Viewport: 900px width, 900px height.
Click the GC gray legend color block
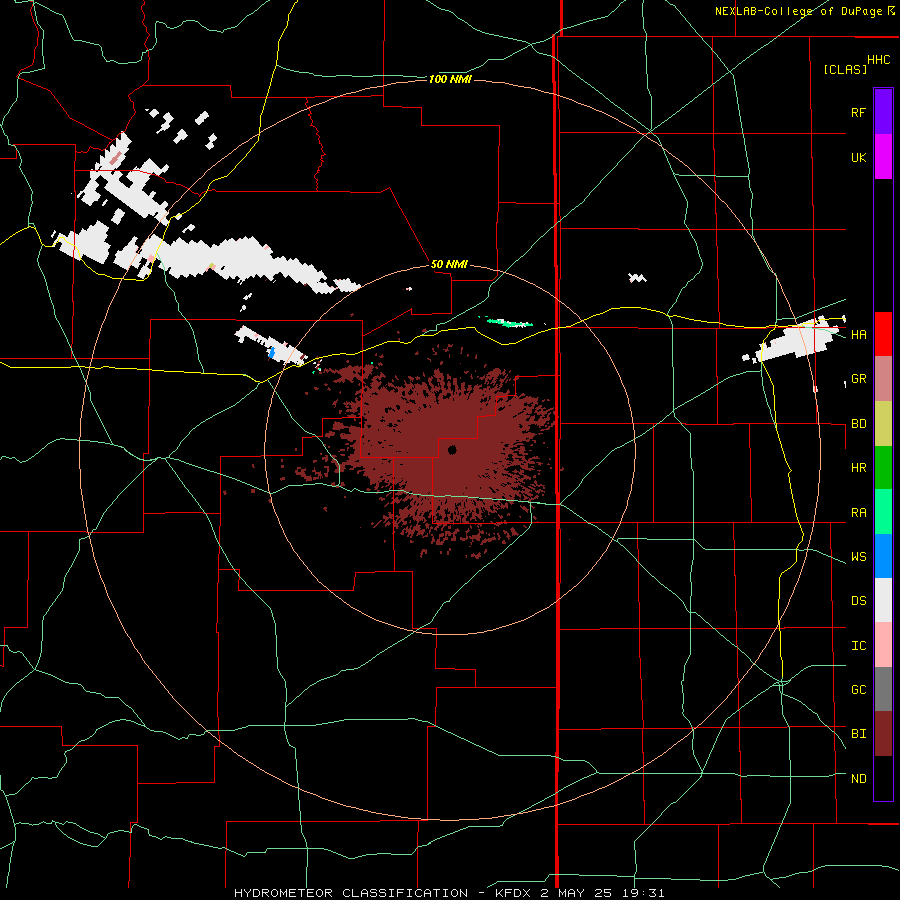(883, 689)
